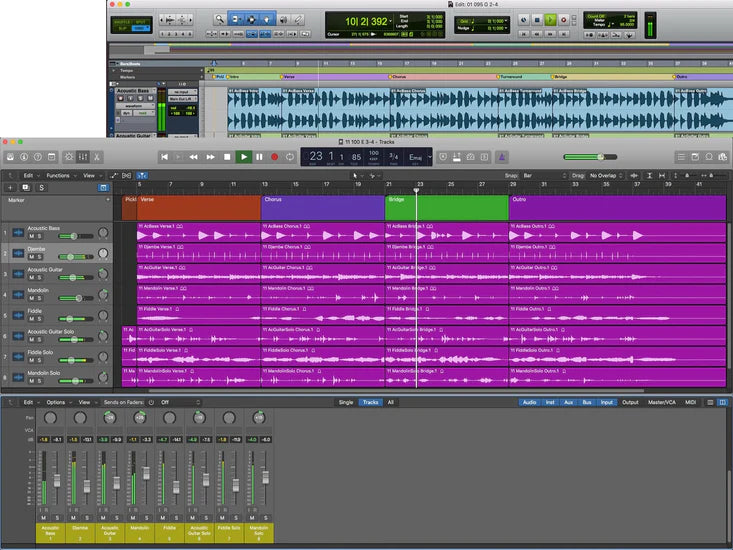This screenshot has width=733, height=550.
Task: Mute the Acoustic Bass track
Action: point(32,237)
